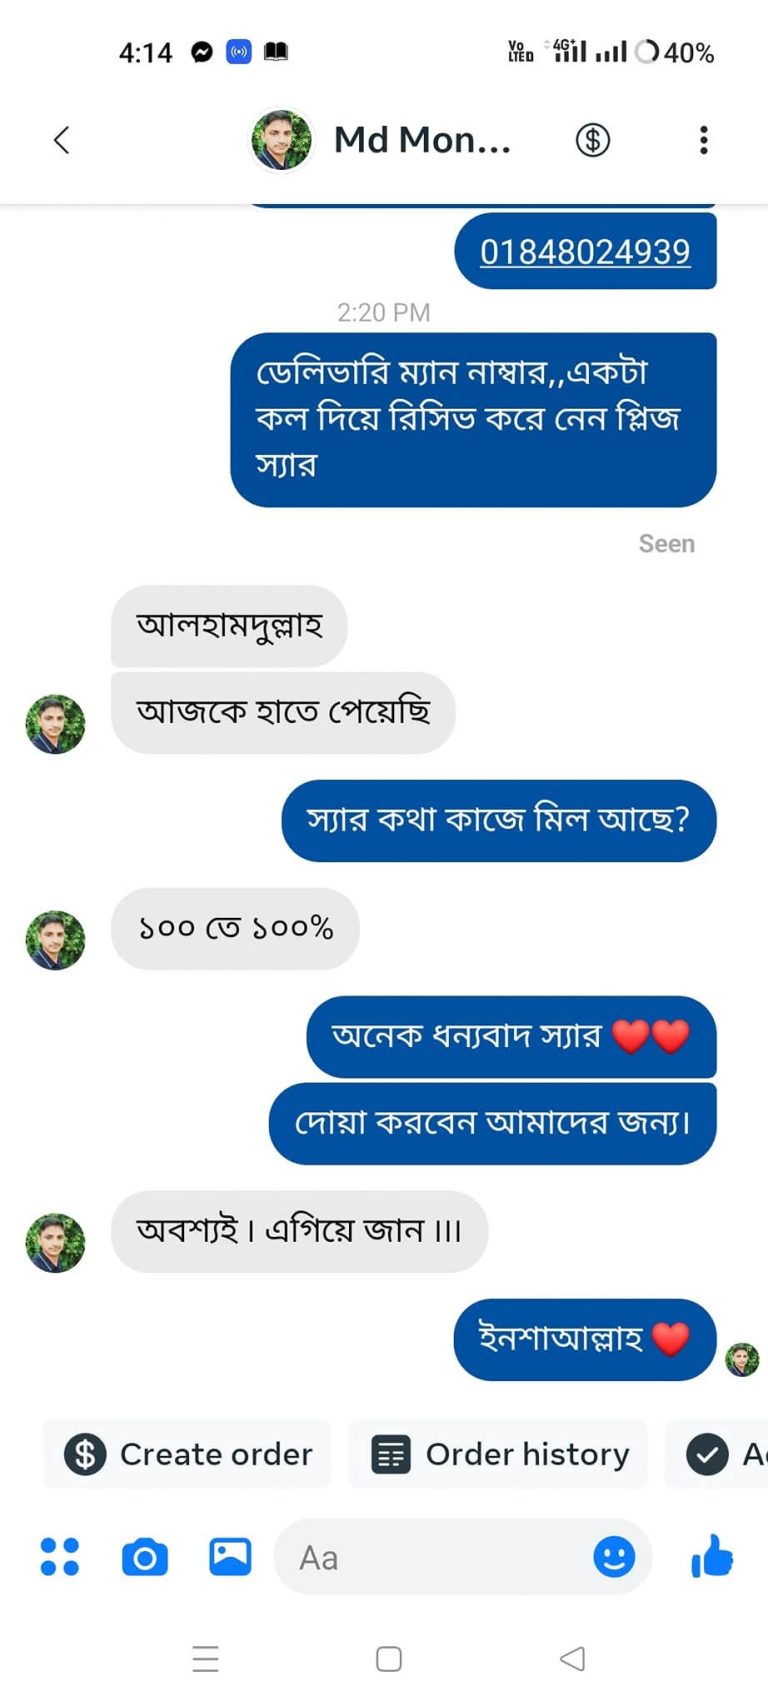
Task: Open the four-dot more actions menu
Action: (x=59, y=1557)
